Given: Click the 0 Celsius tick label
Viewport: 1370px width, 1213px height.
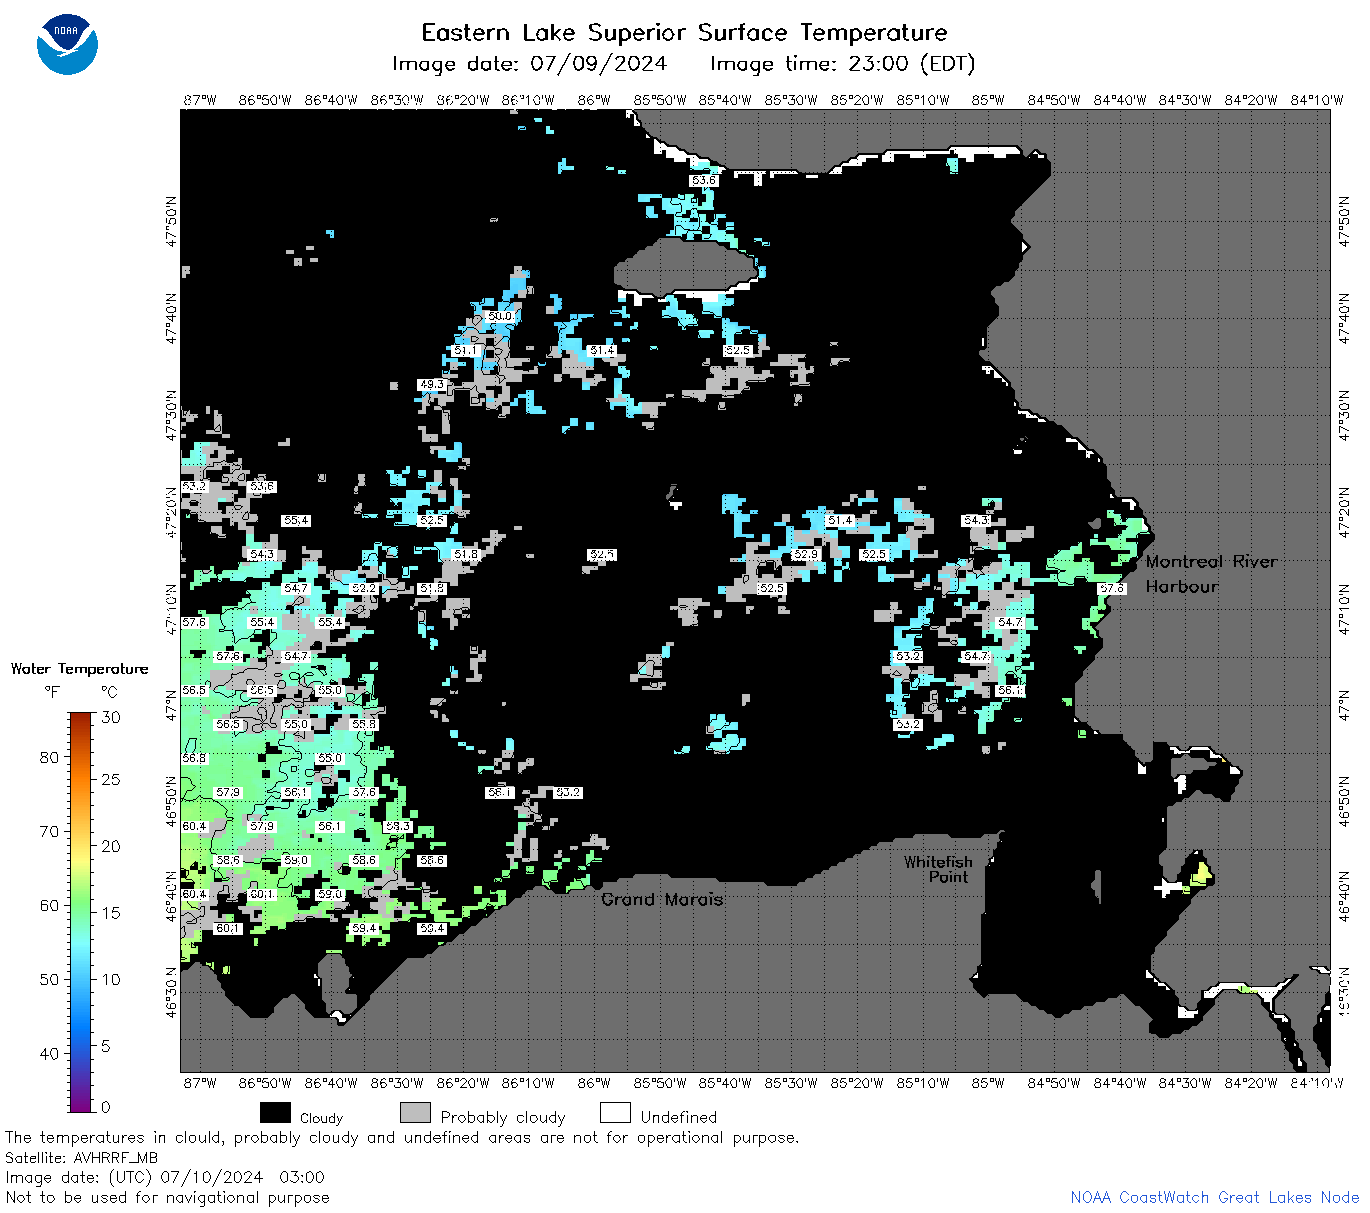Looking at the screenshot, I should point(106,1107).
